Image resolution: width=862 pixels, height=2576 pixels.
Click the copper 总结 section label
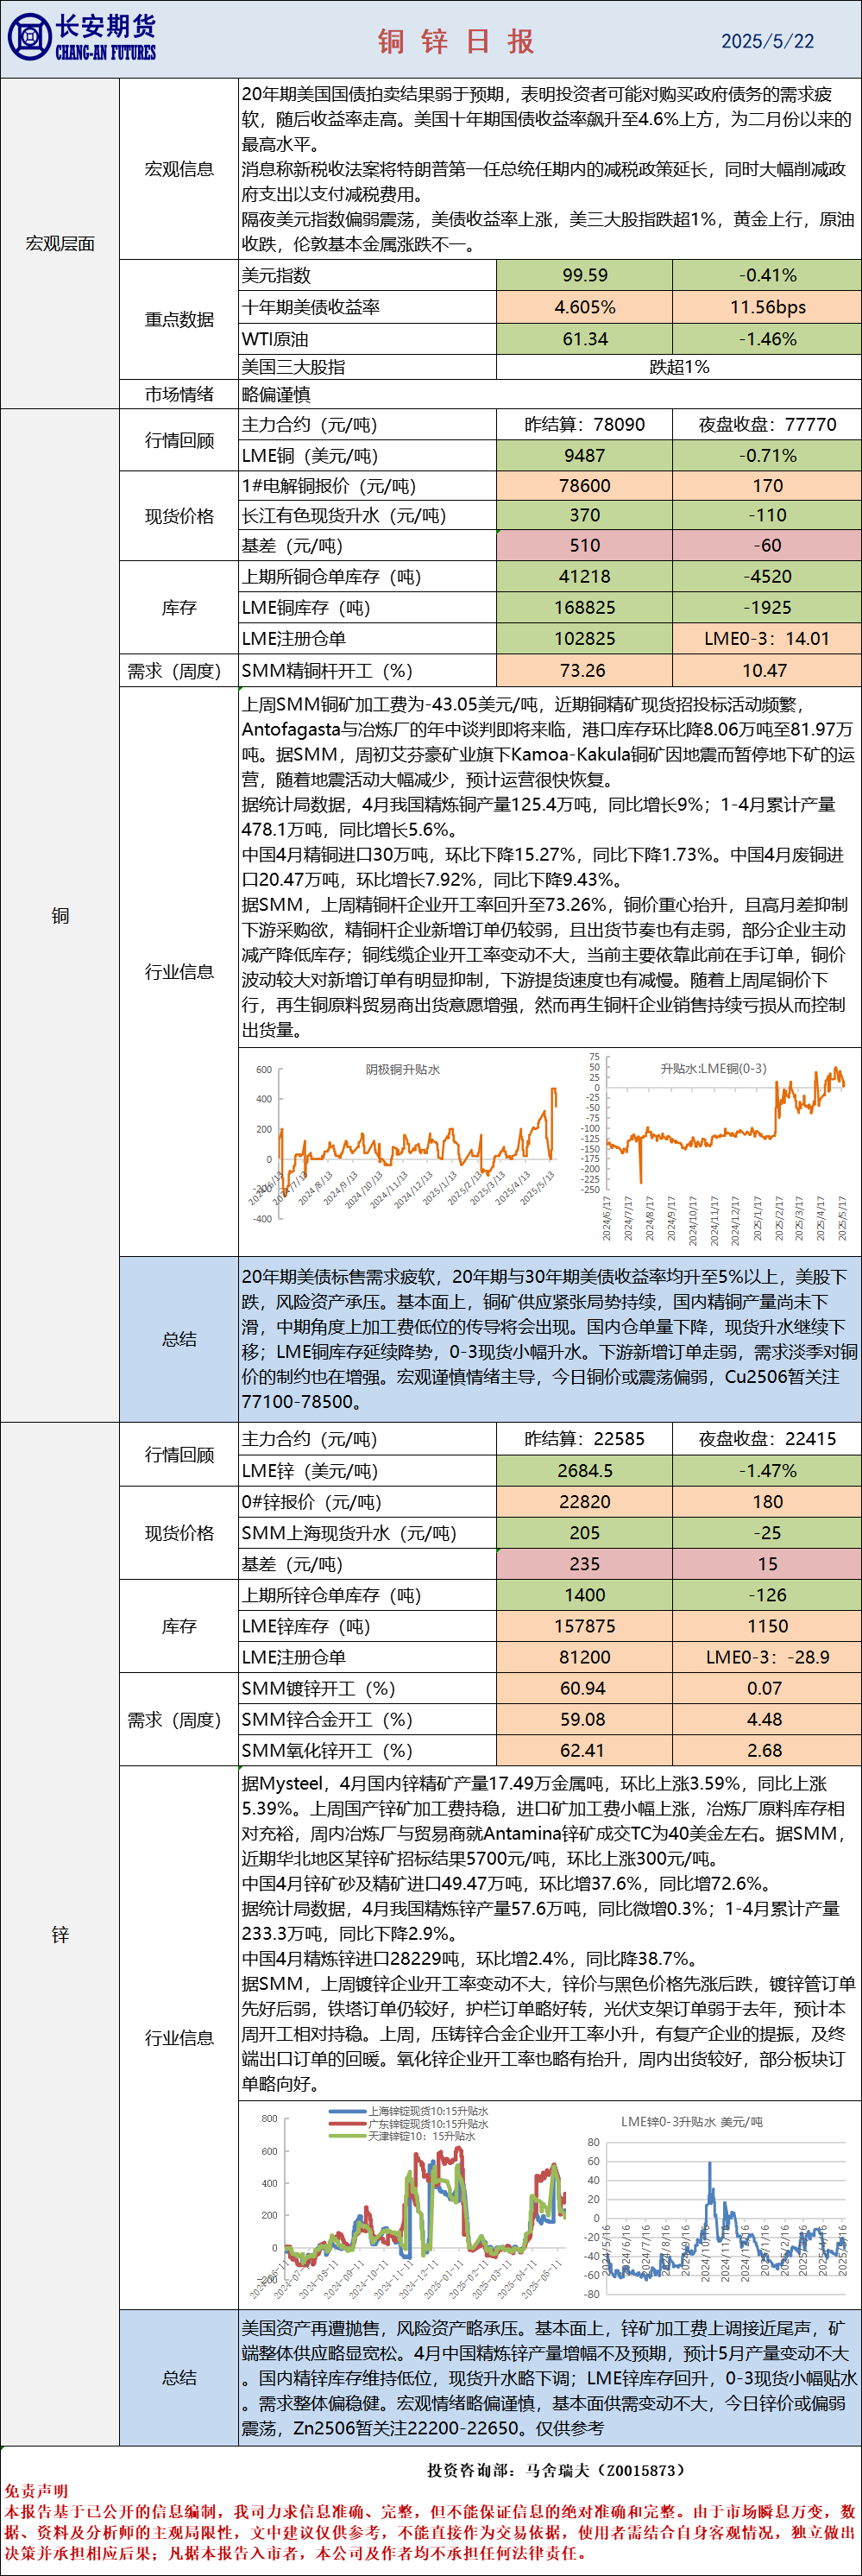pyautogui.click(x=179, y=1338)
